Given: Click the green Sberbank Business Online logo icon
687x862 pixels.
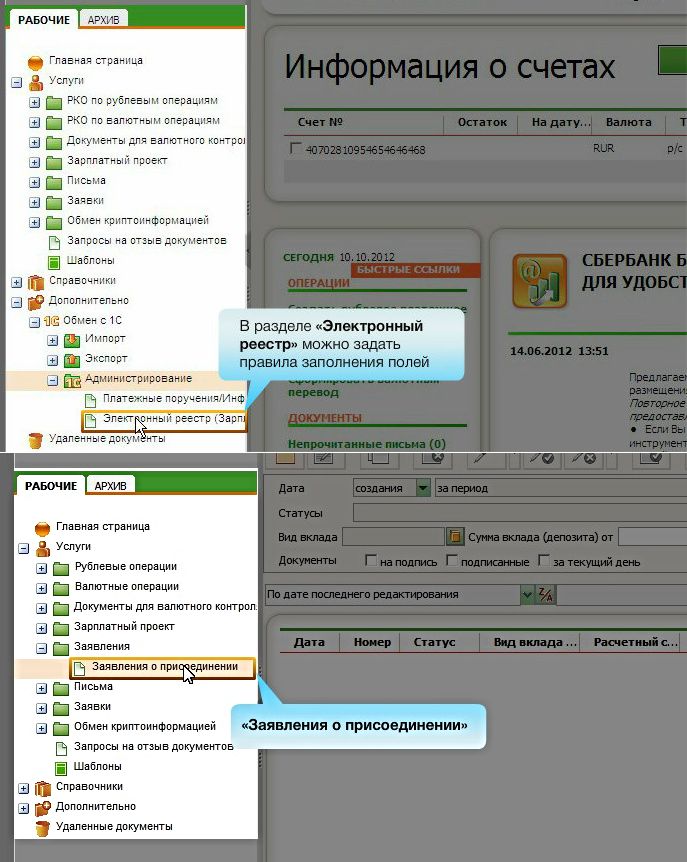Looking at the screenshot, I should coord(539,281).
